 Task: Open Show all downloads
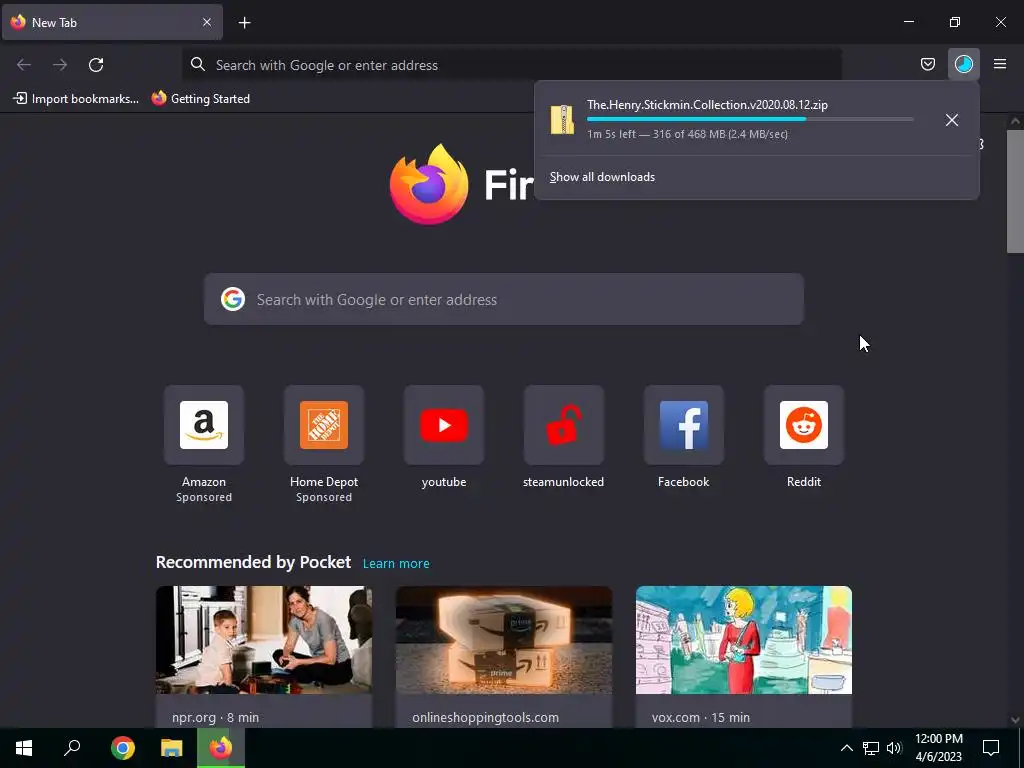(x=602, y=177)
